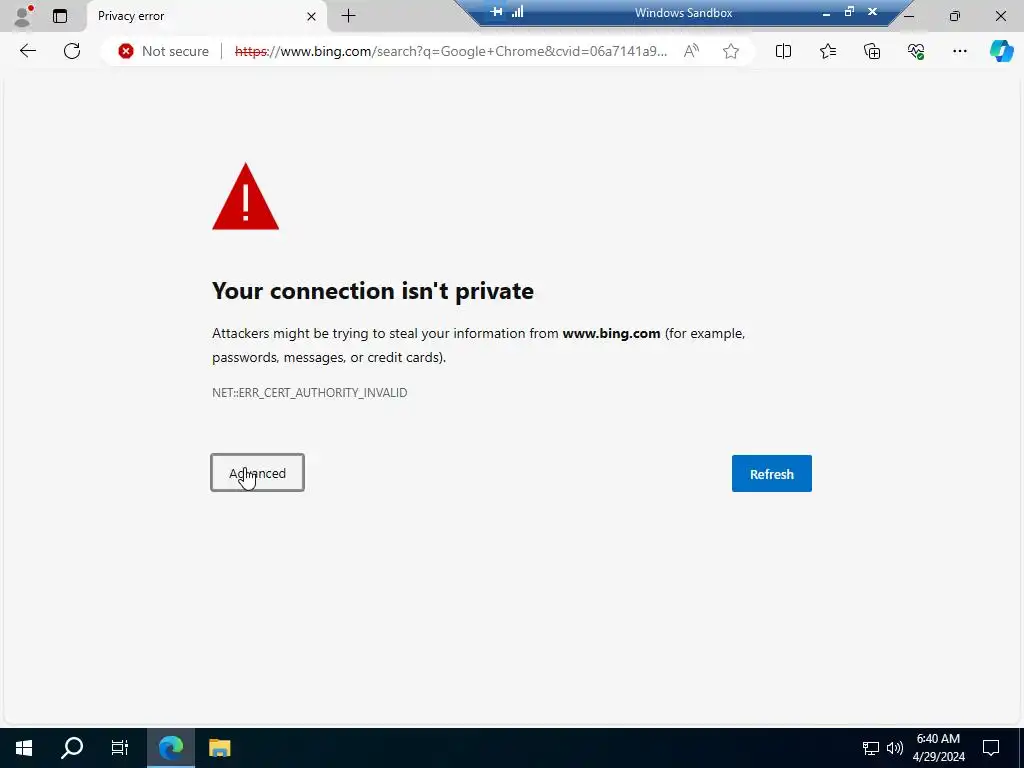Select the Privacy error tab
Viewport: 1024px width, 768px height.
207,16
